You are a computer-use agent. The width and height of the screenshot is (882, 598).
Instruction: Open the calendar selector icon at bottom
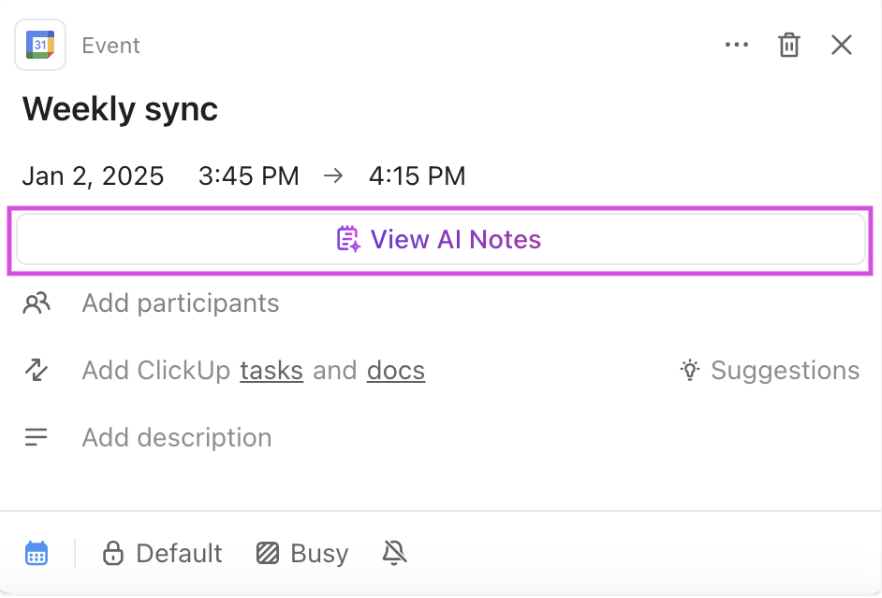click(37, 553)
